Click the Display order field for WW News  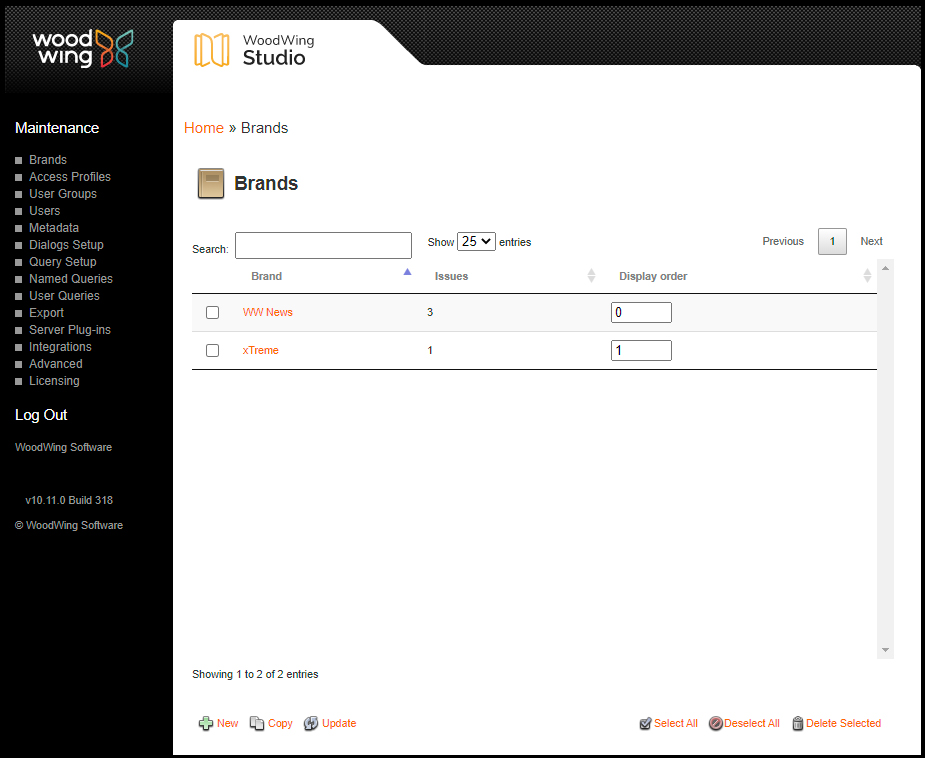[x=641, y=312]
